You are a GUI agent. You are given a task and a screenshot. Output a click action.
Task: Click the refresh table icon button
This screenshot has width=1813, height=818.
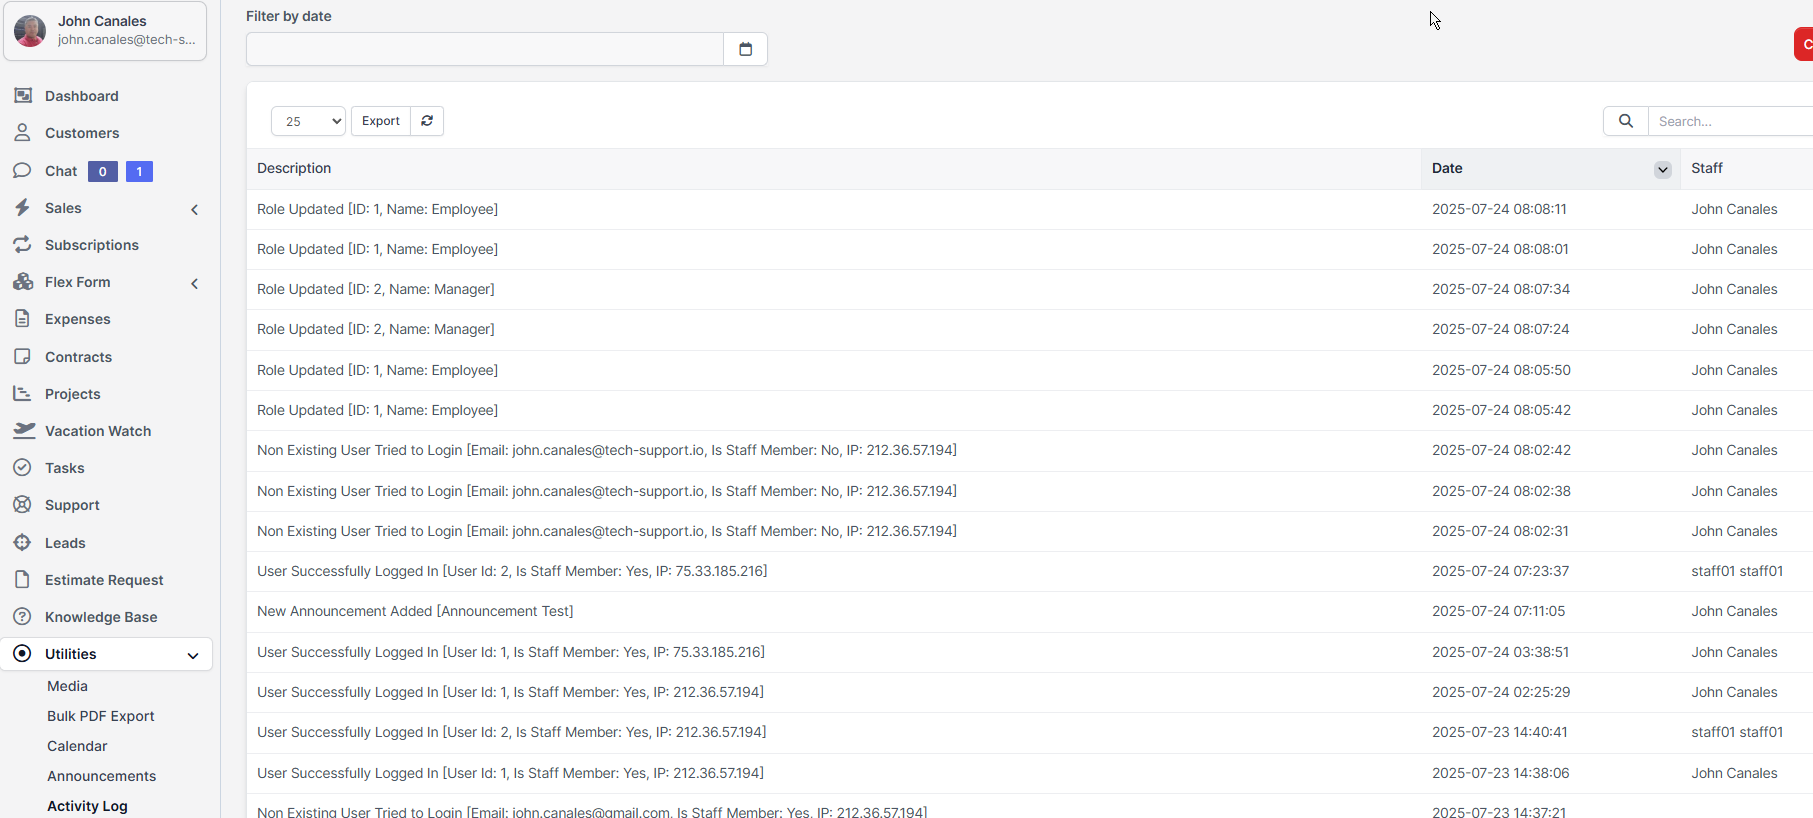pyautogui.click(x=427, y=121)
